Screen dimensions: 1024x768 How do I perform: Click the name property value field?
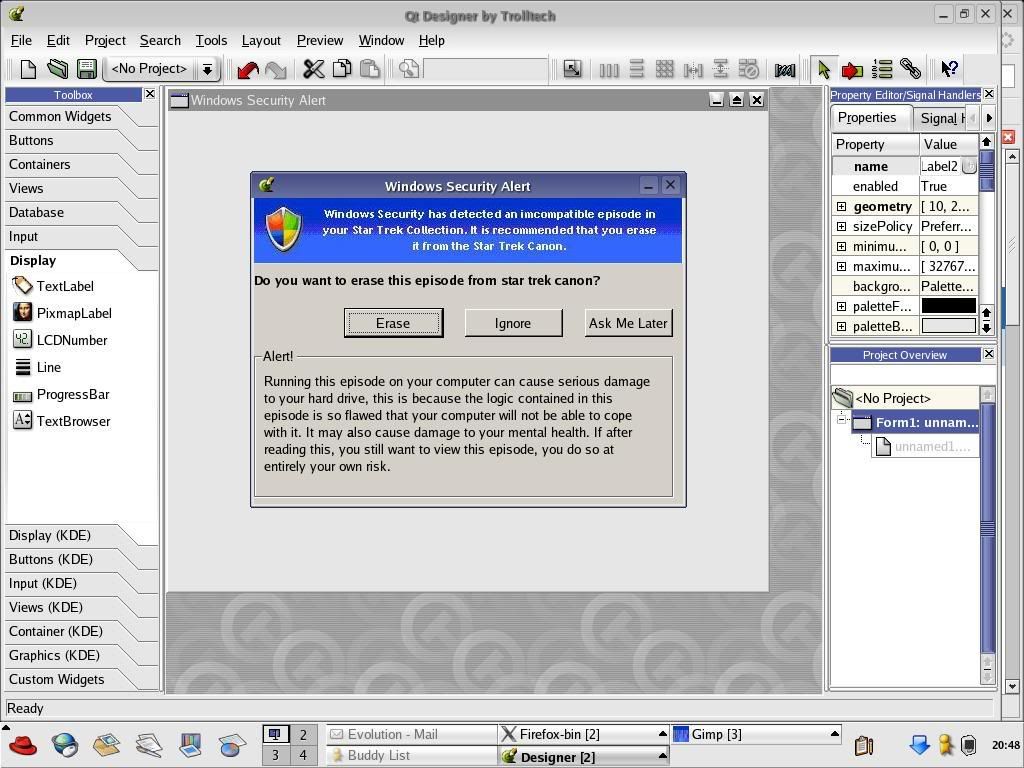tap(939, 167)
